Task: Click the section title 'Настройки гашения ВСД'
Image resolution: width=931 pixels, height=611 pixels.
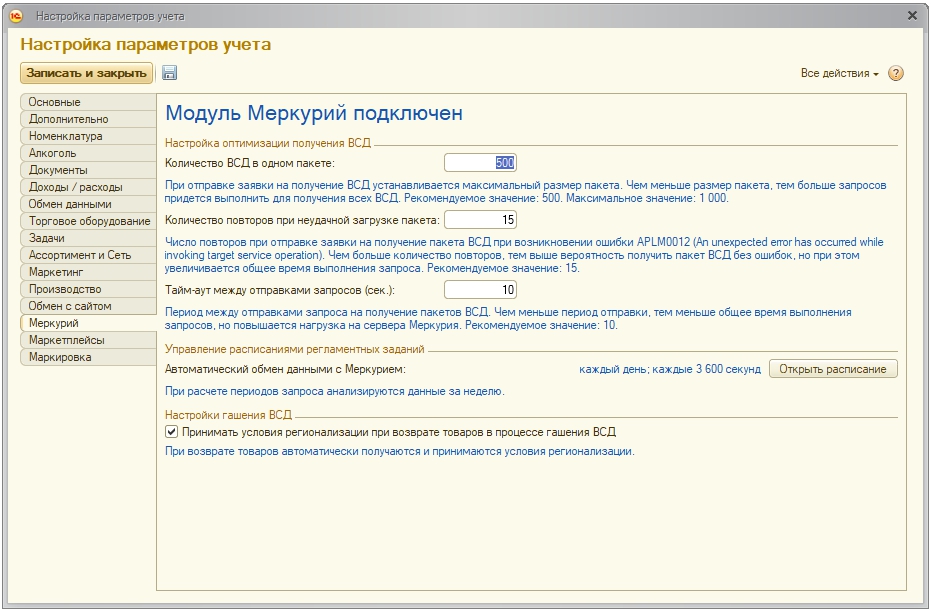Action: [228, 414]
